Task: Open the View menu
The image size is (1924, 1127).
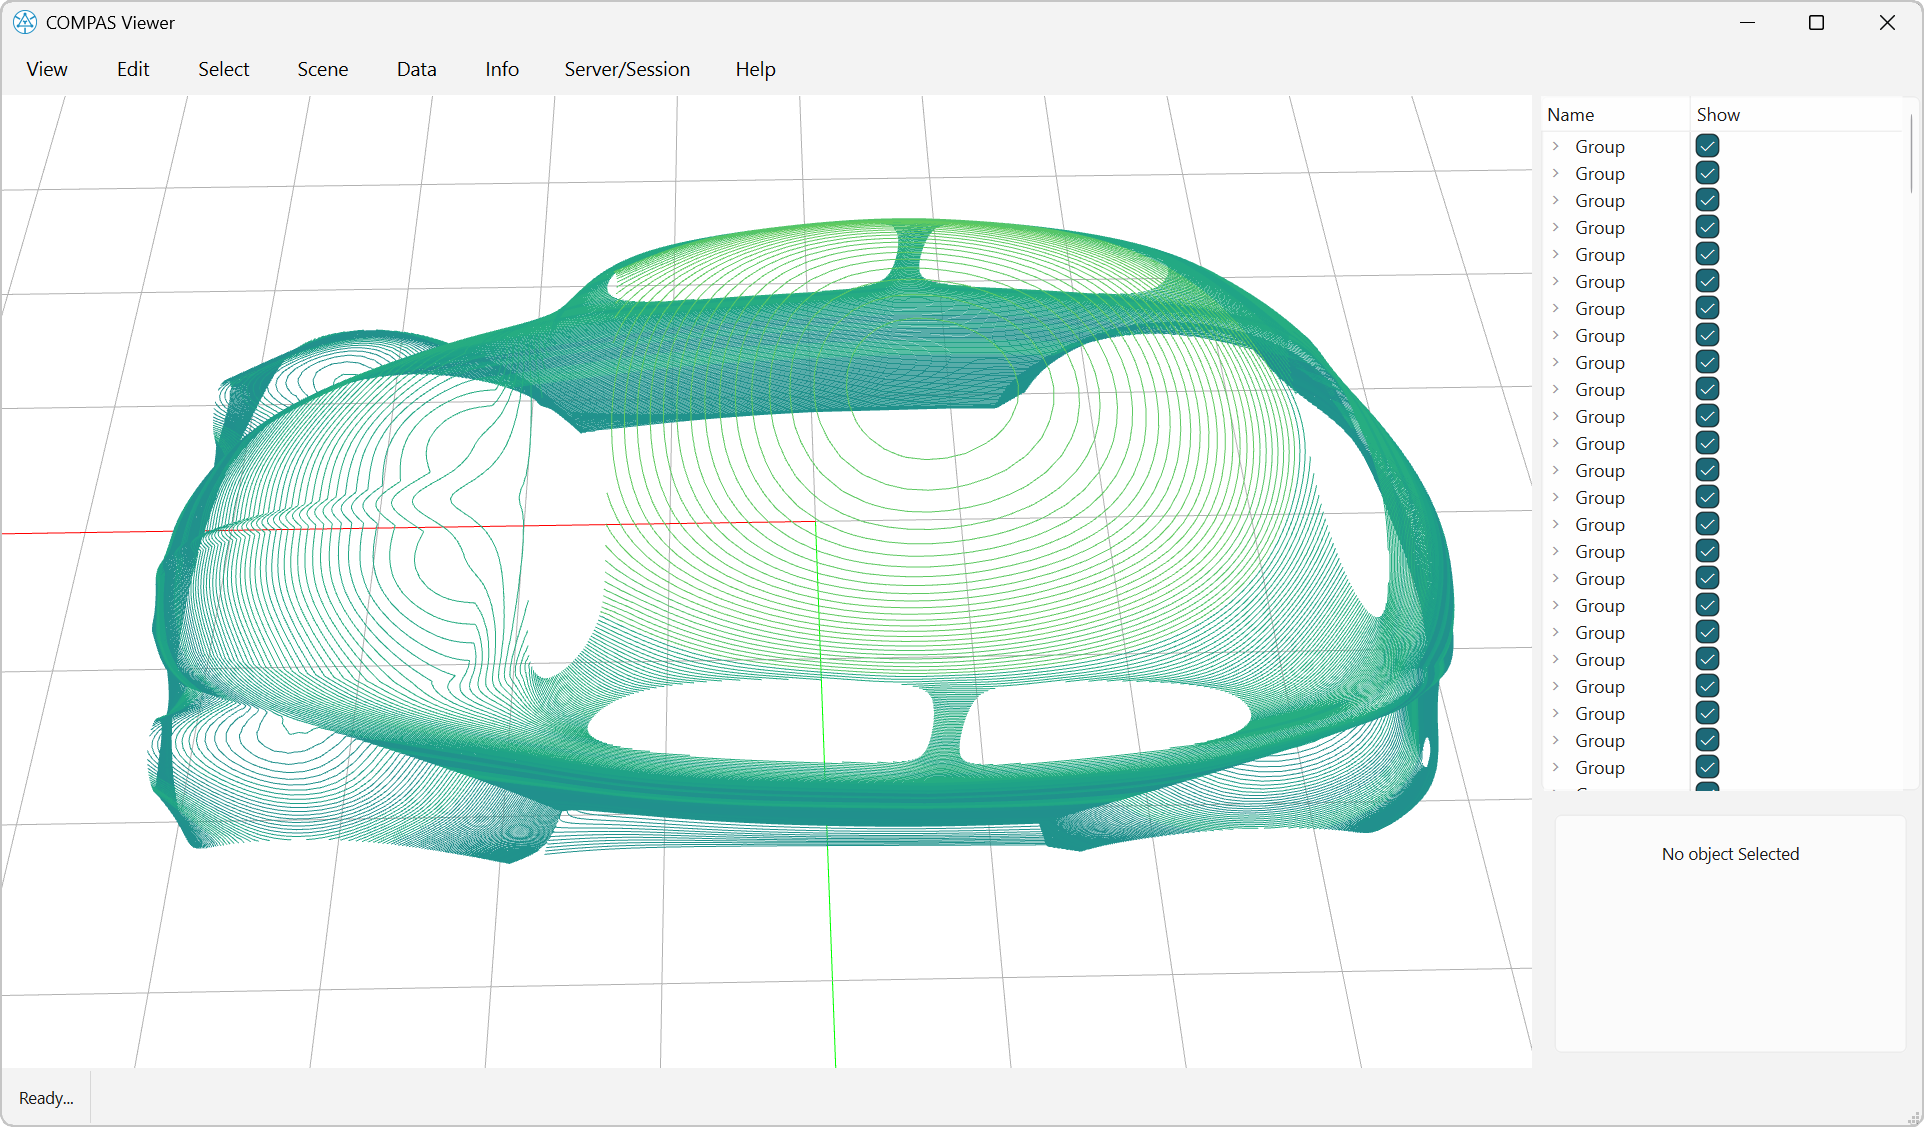Action: (x=47, y=69)
